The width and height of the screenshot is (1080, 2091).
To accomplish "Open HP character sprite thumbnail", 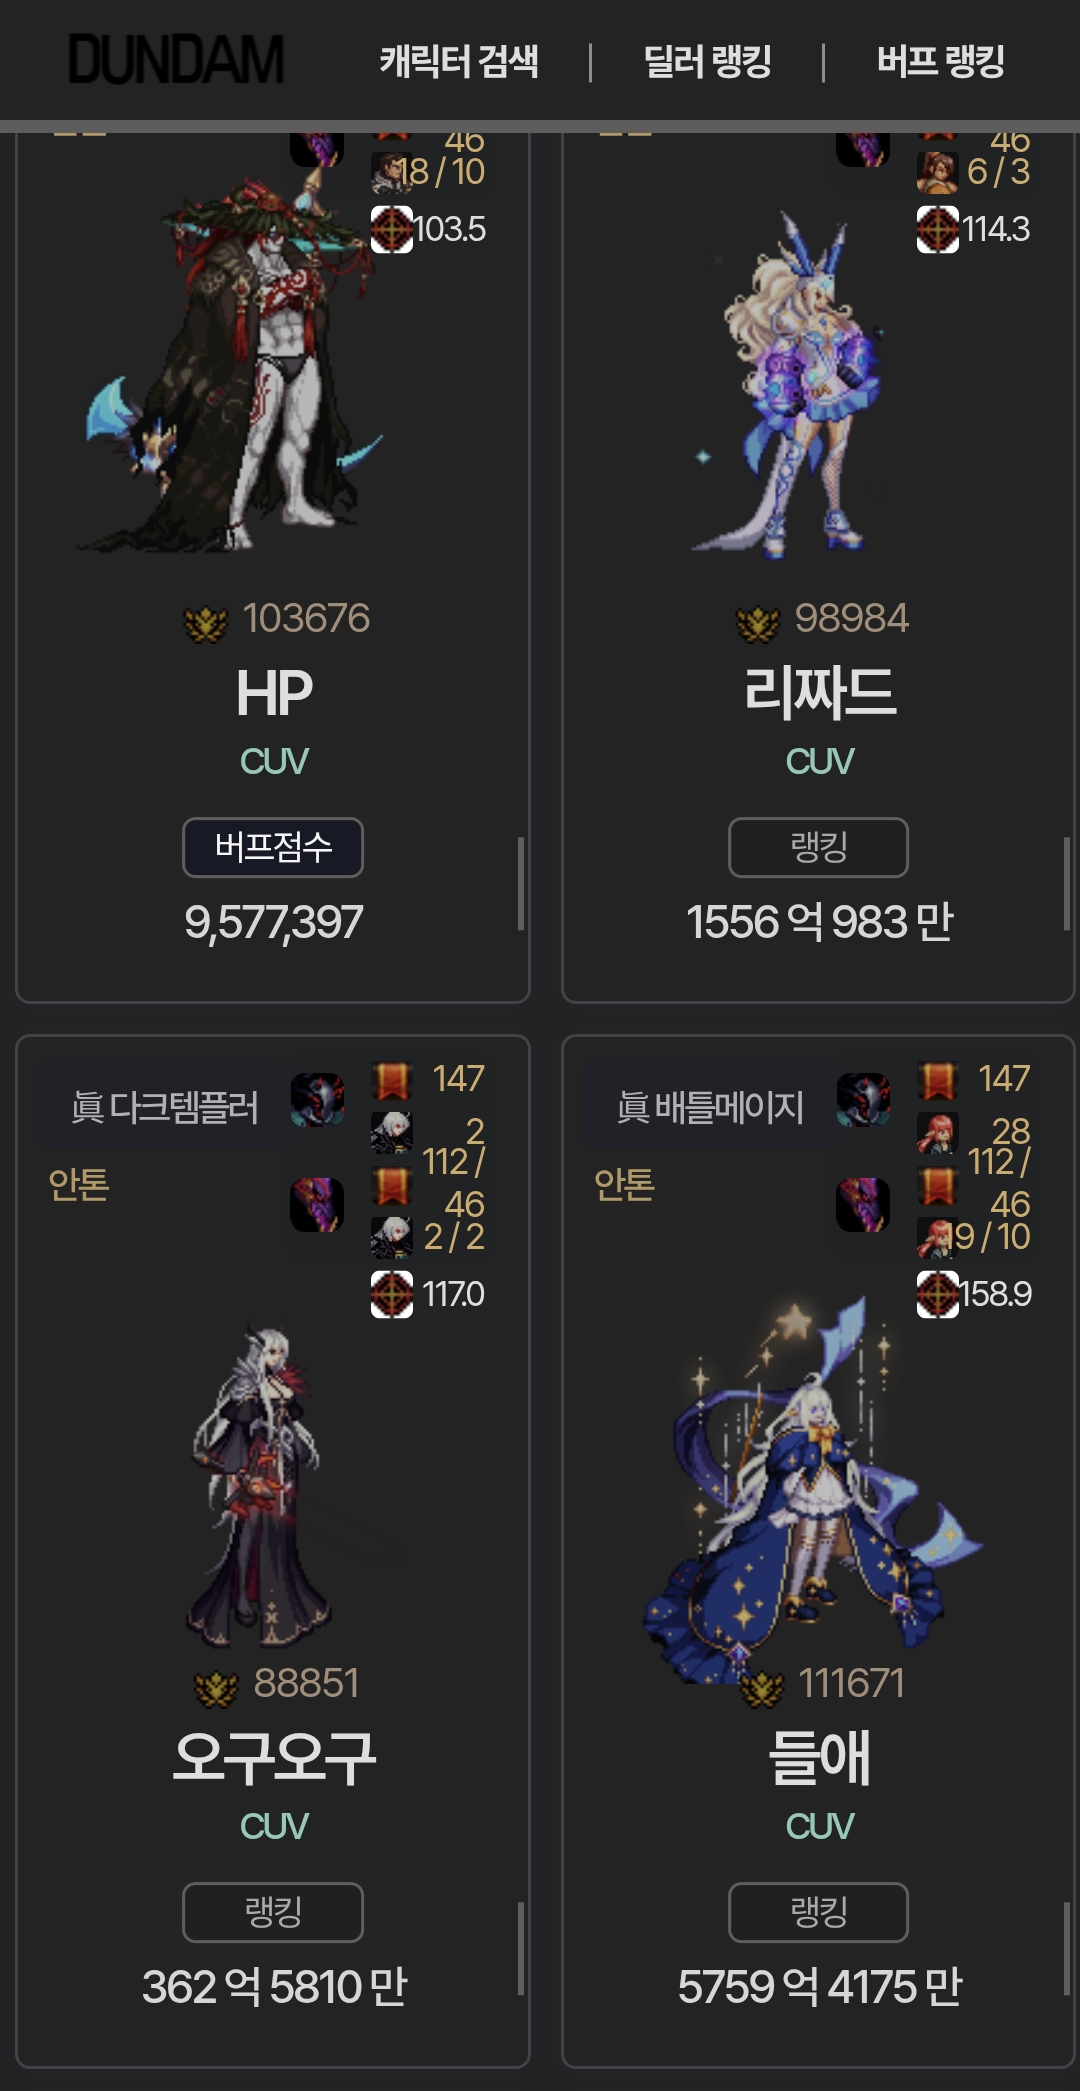I will pos(235,360).
